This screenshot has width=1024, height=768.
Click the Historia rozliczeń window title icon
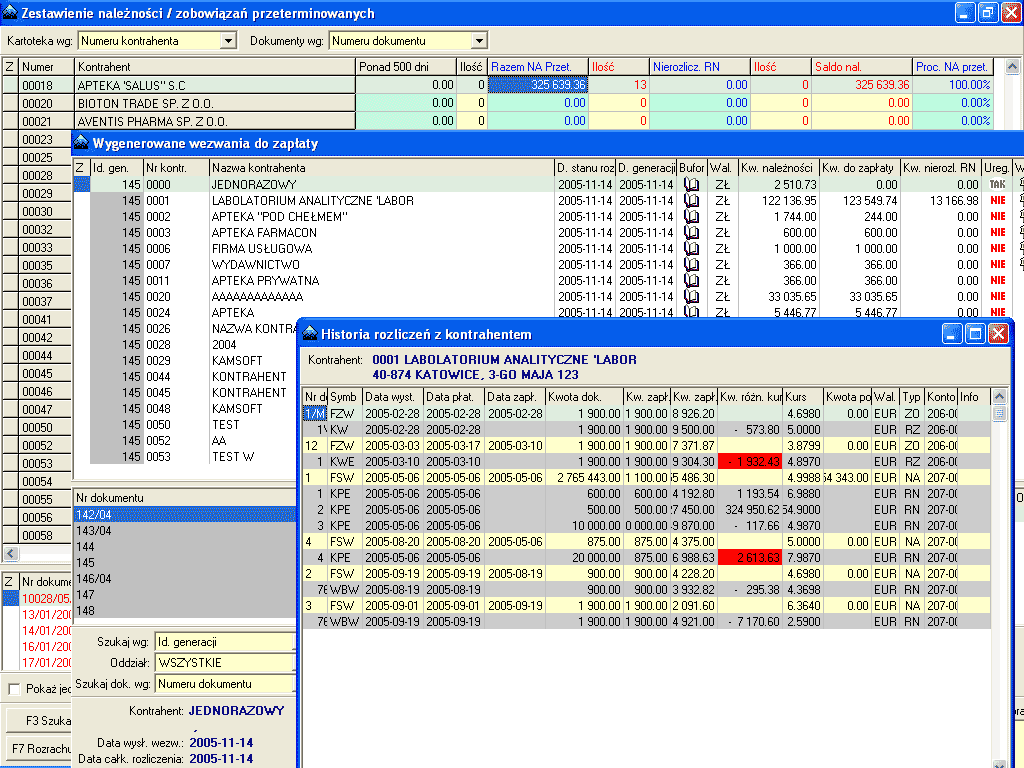coord(309,334)
